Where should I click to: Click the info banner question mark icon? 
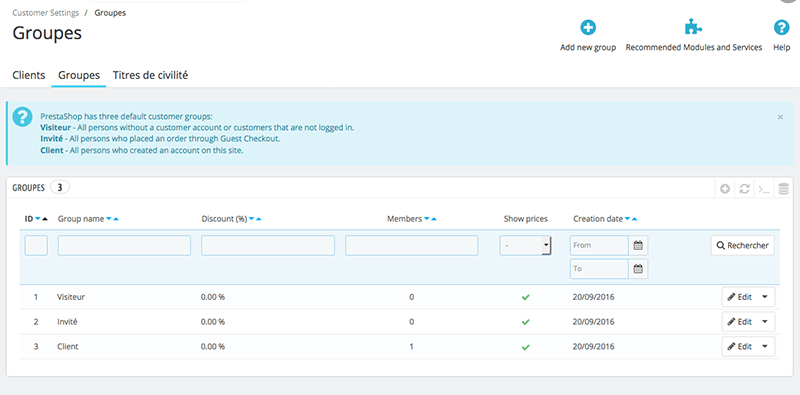point(22,117)
